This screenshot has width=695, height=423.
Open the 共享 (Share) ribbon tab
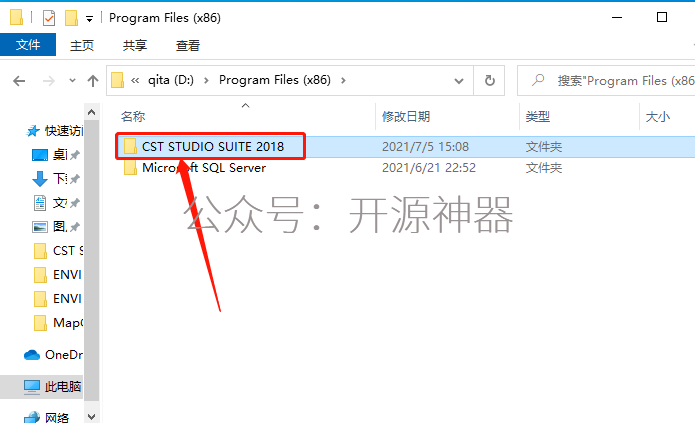[x=135, y=45]
